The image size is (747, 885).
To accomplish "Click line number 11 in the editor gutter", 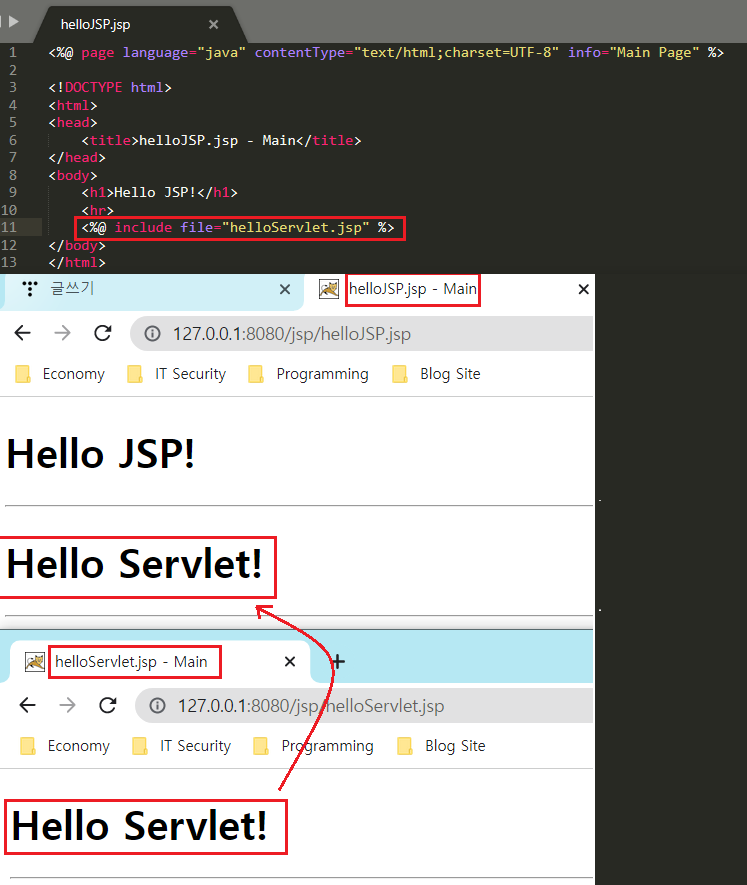I will point(9,227).
